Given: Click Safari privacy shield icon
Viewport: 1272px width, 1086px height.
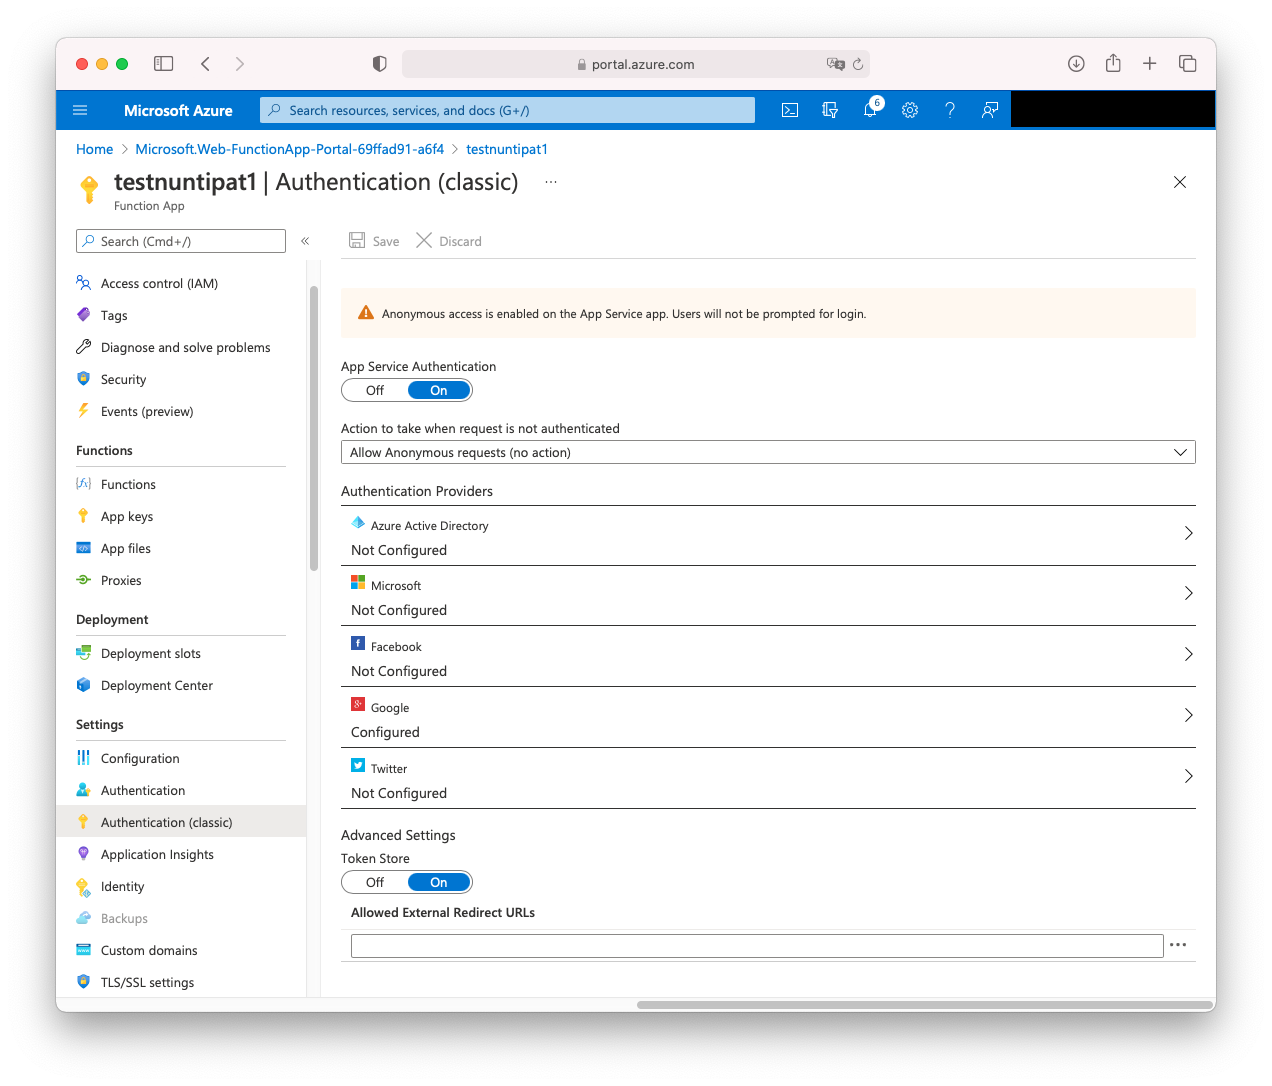Looking at the screenshot, I should click(380, 64).
